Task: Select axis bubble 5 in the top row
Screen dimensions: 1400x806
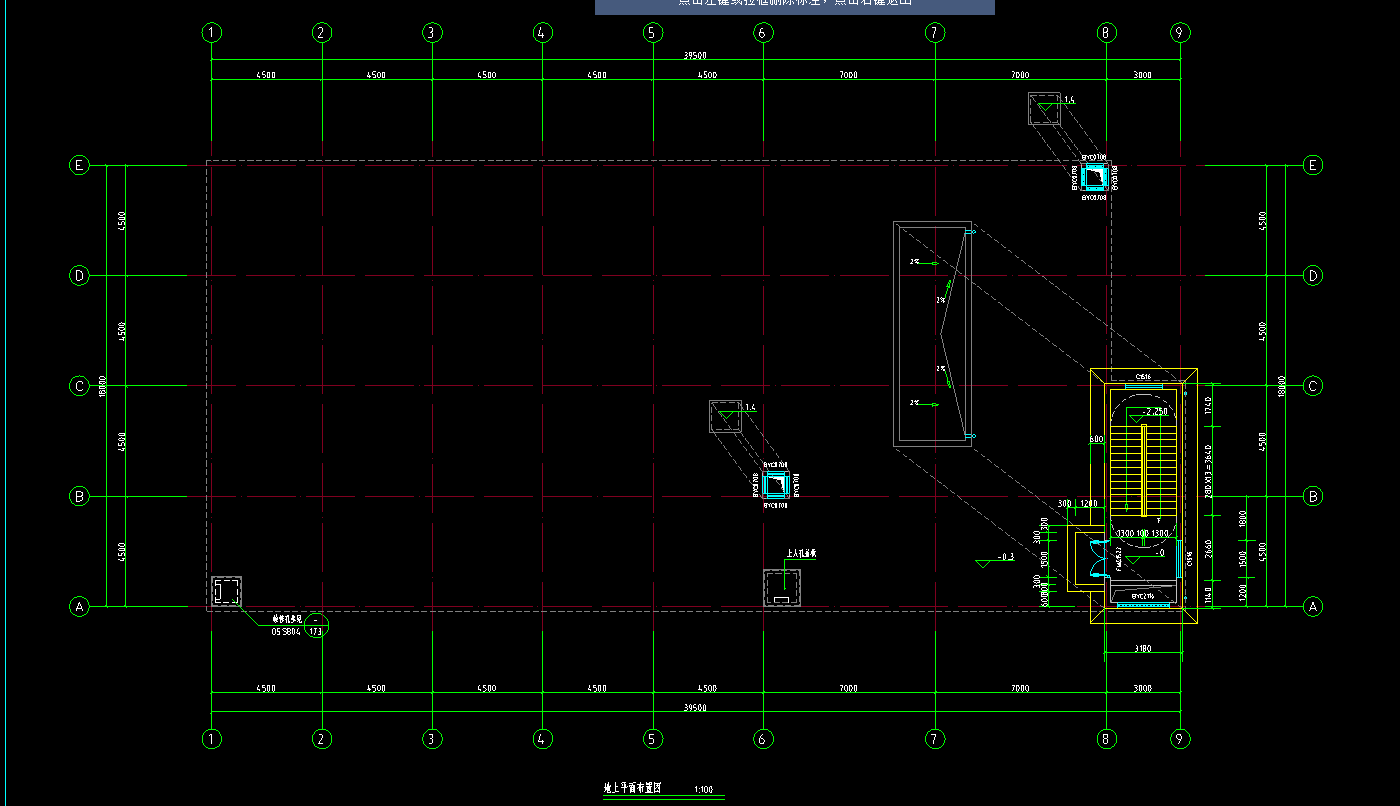Action: pyautogui.click(x=652, y=33)
